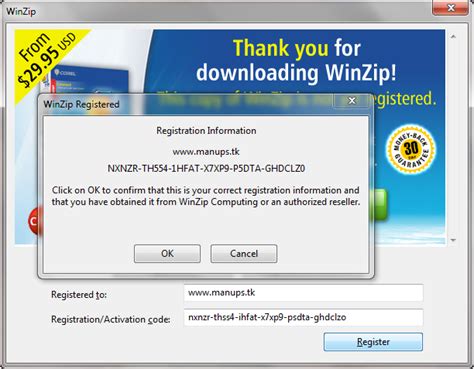
Task: Click the 'Click on OK to confirm' message text
Action: click(x=206, y=196)
